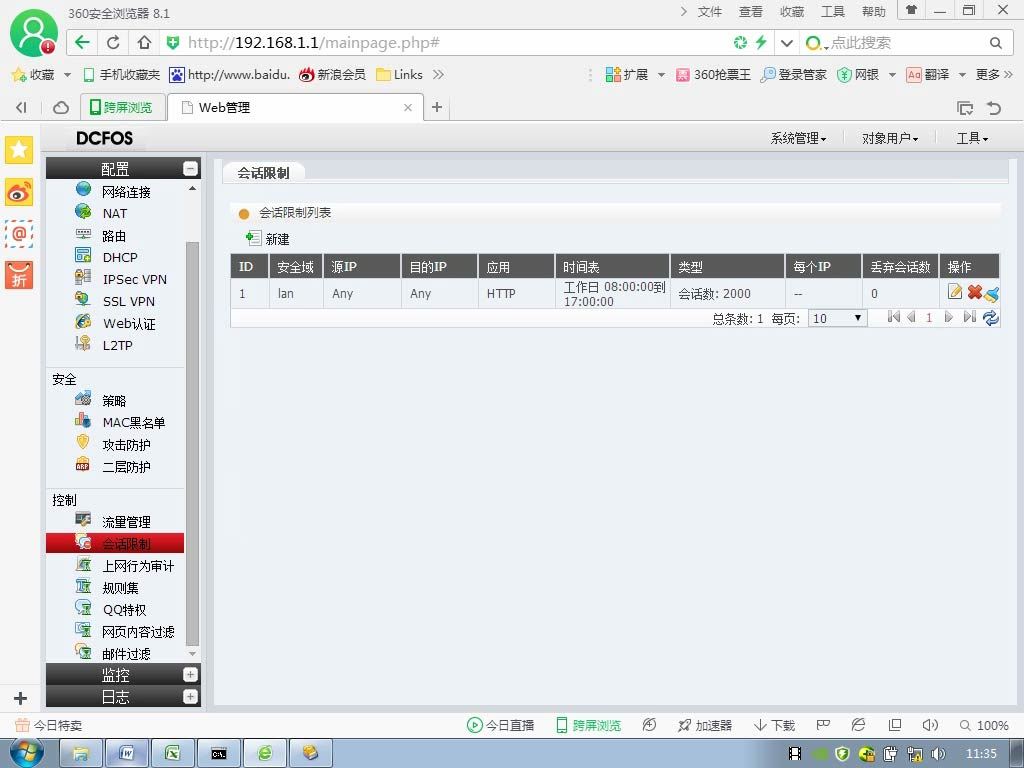Go to previous page of list
Viewport: 1024px width, 768px height.
[x=911, y=317]
